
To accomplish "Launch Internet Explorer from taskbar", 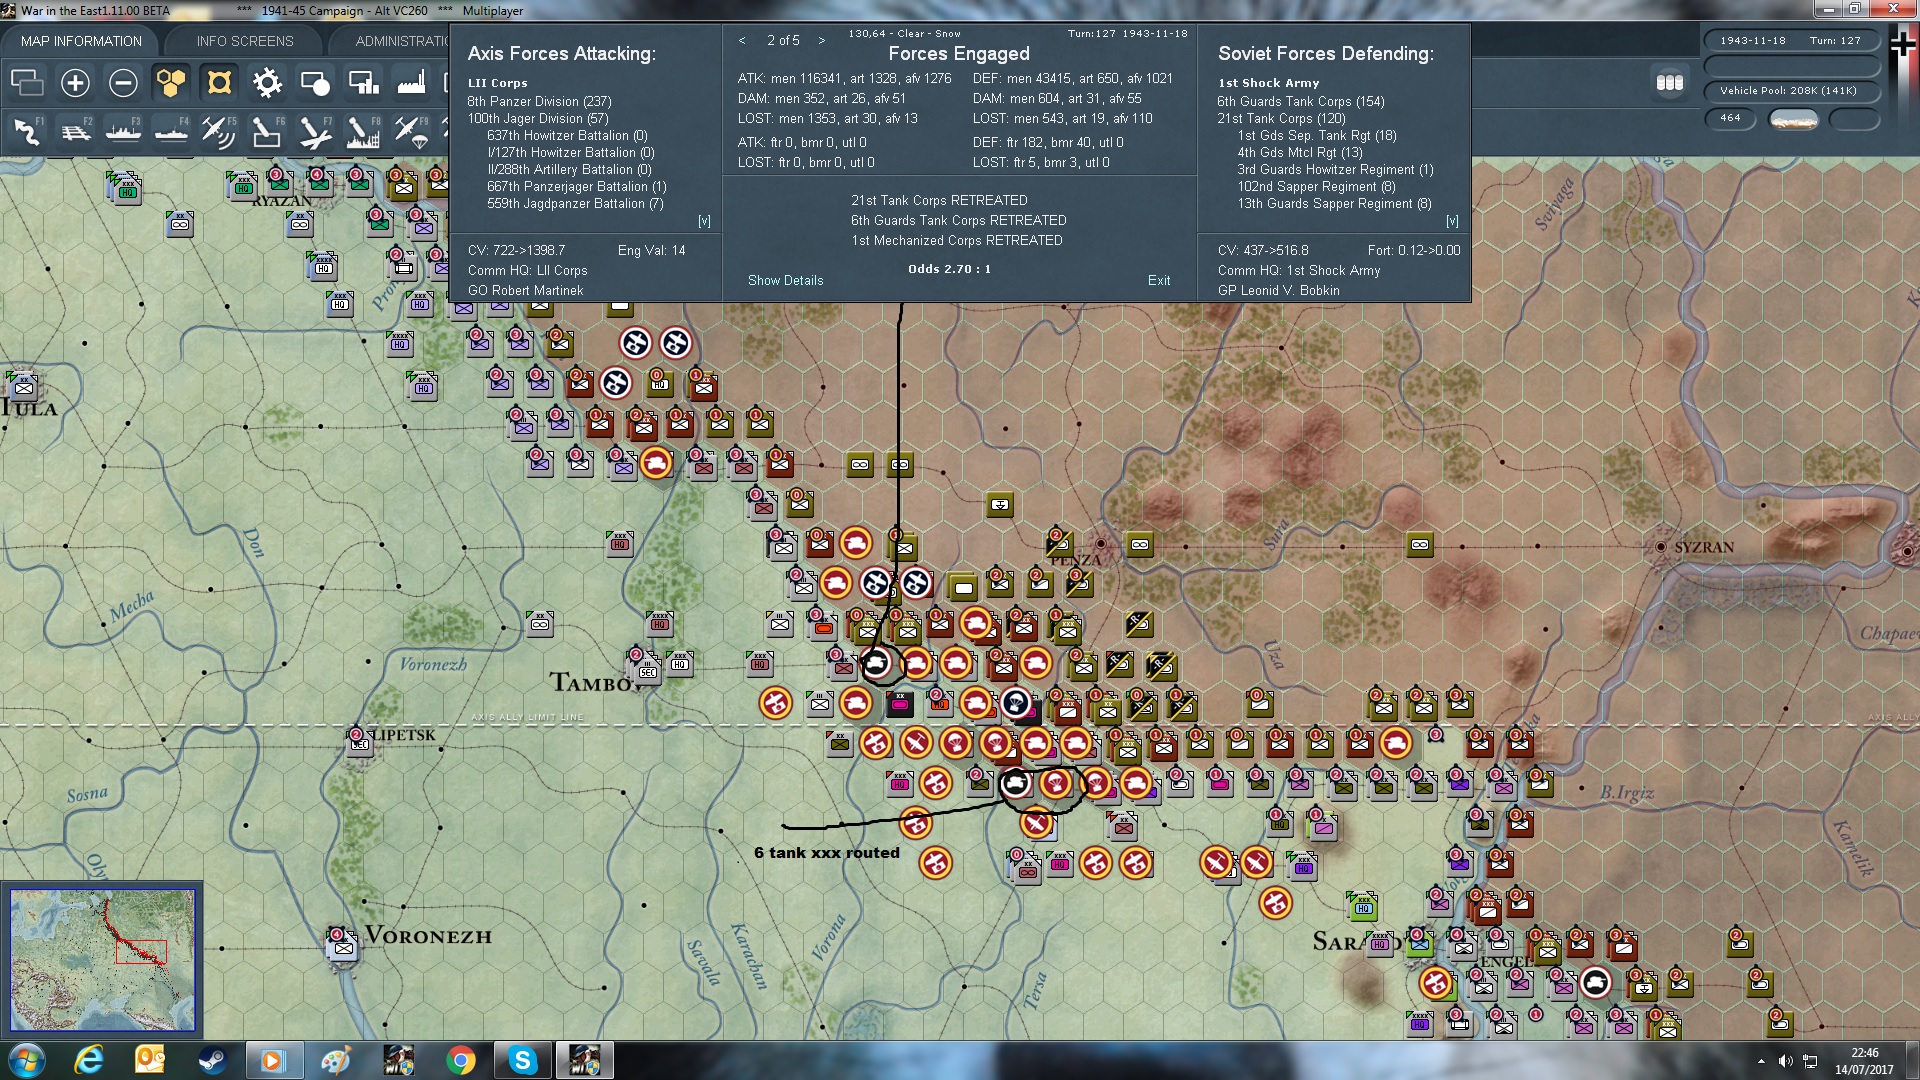I will pos(89,1060).
